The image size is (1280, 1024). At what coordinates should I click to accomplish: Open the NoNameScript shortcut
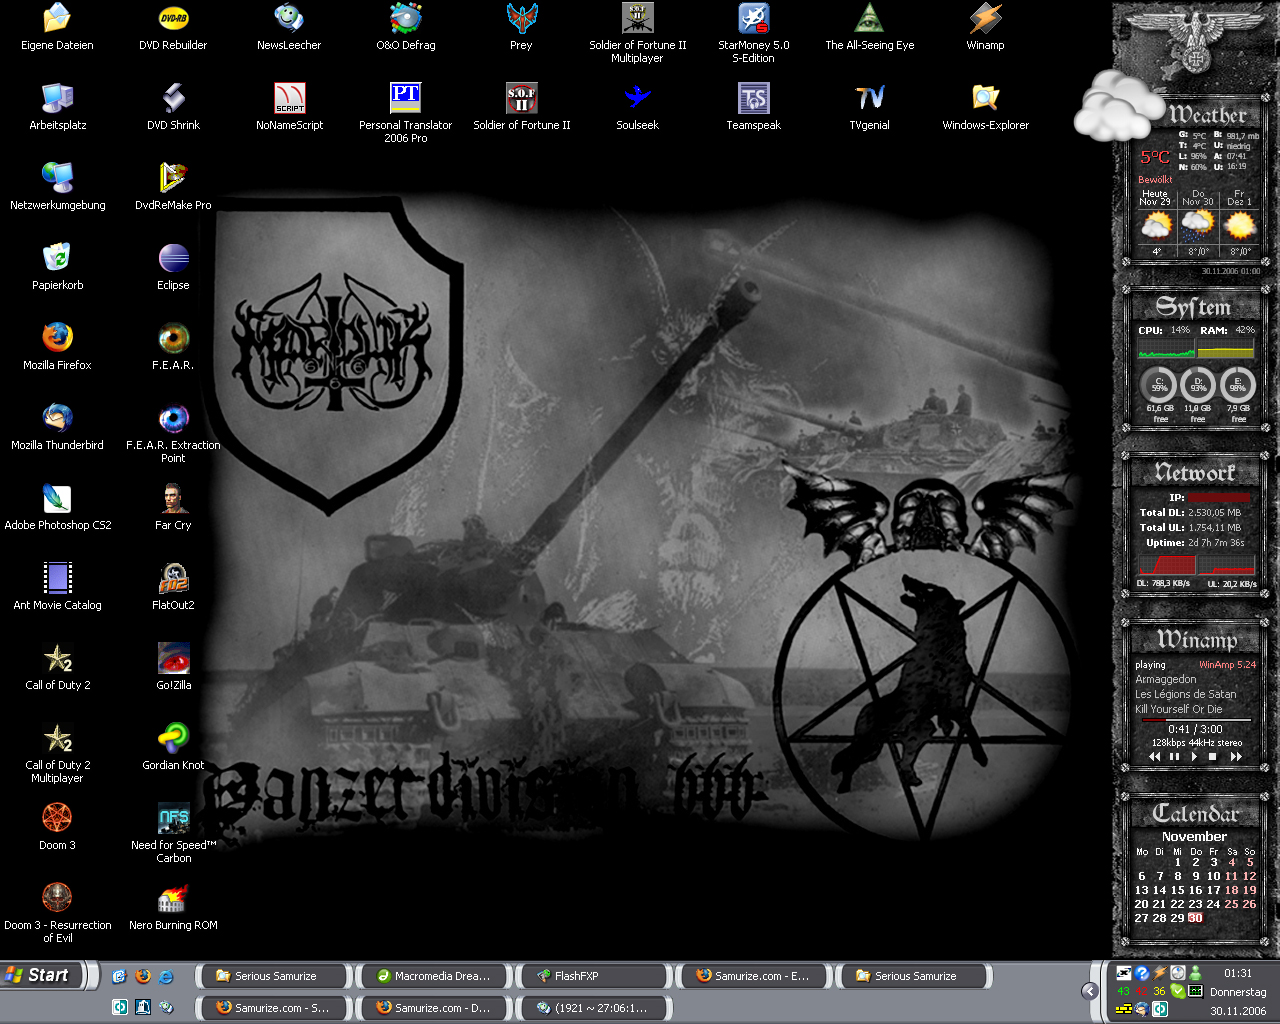[x=289, y=107]
